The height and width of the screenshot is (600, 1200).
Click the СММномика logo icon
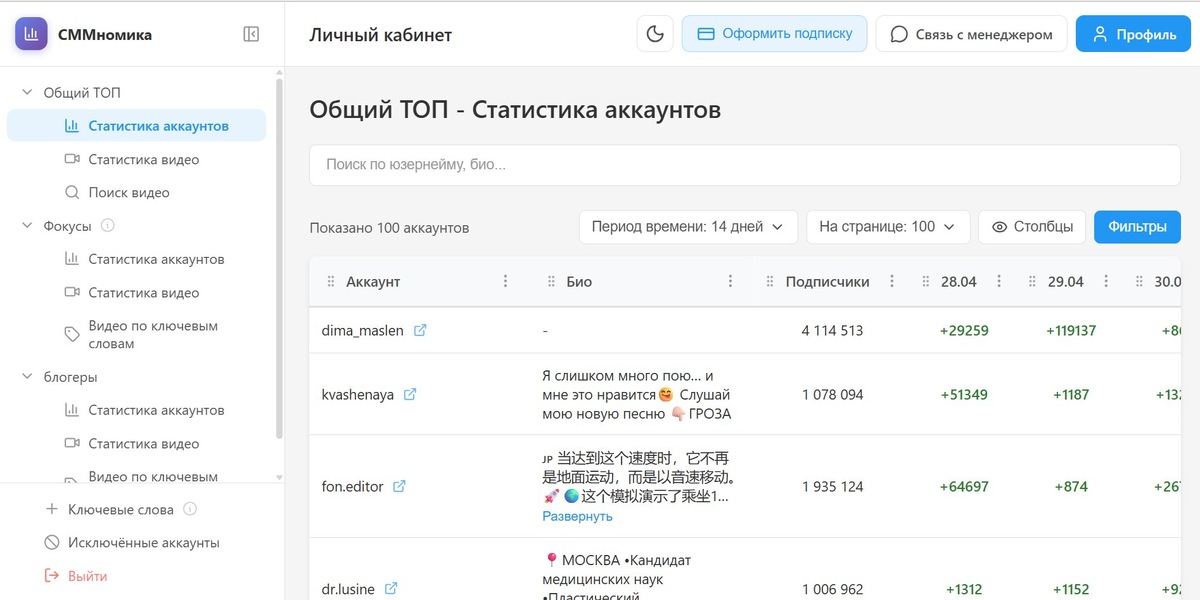(x=31, y=34)
